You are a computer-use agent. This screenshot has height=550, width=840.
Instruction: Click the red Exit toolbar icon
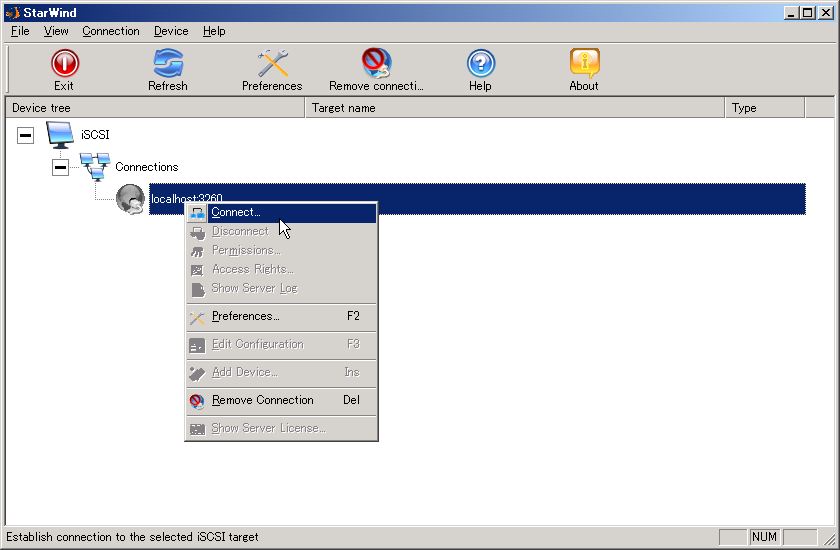[64, 65]
